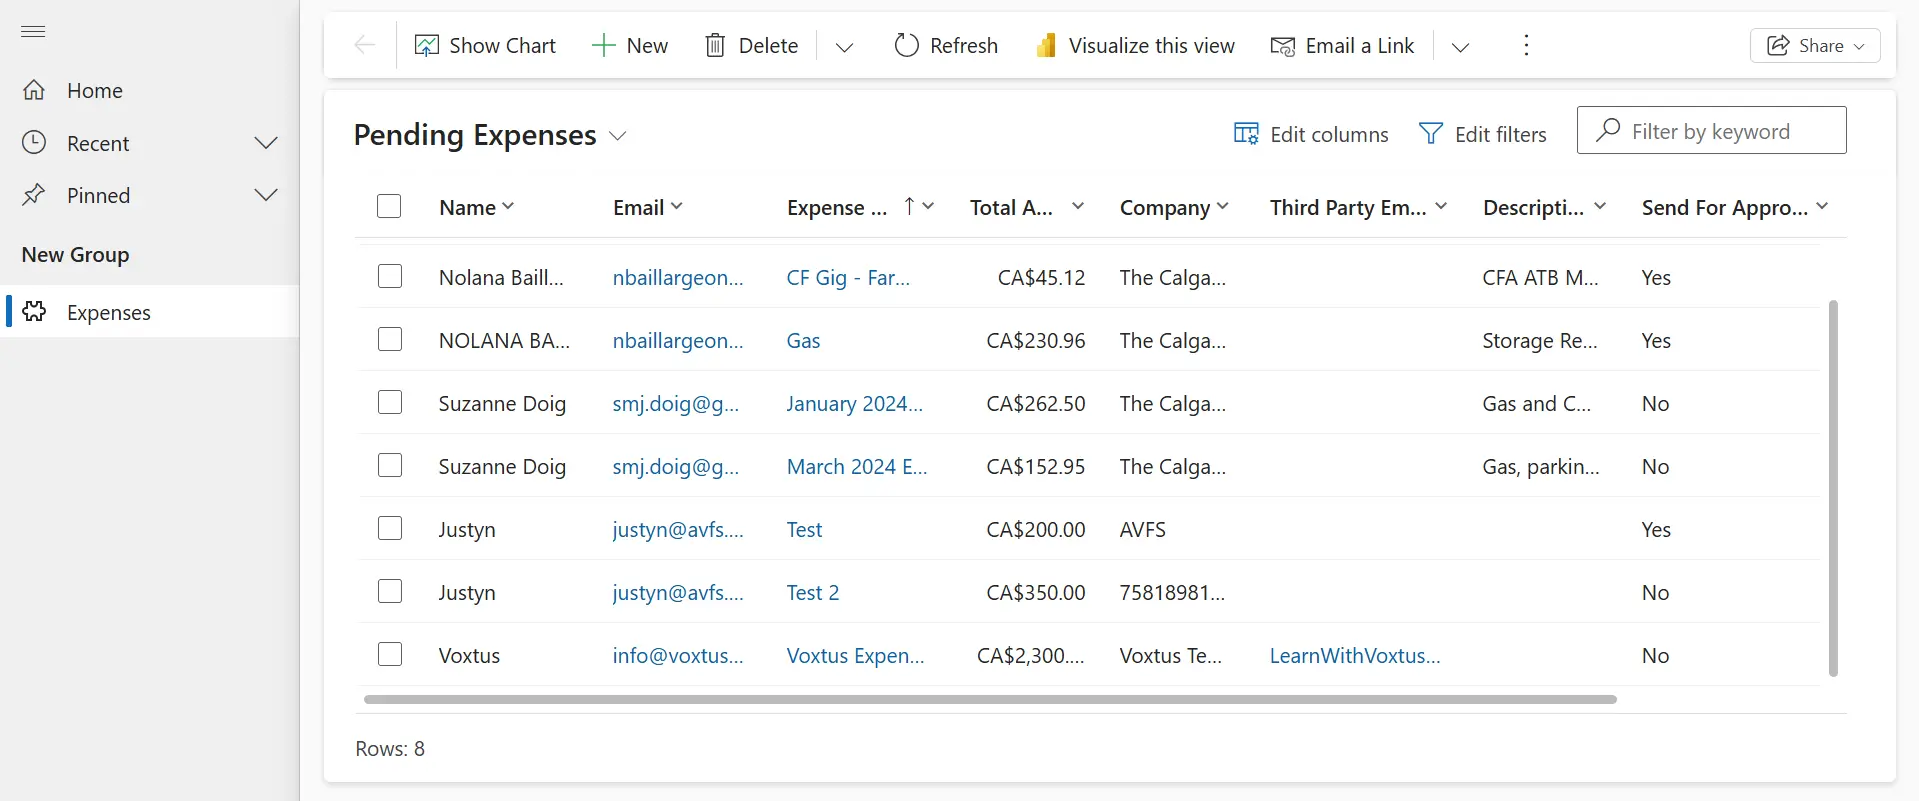Click the Expenses puzzle-piece icon
1919x801 pixels.
pos(34,312)
